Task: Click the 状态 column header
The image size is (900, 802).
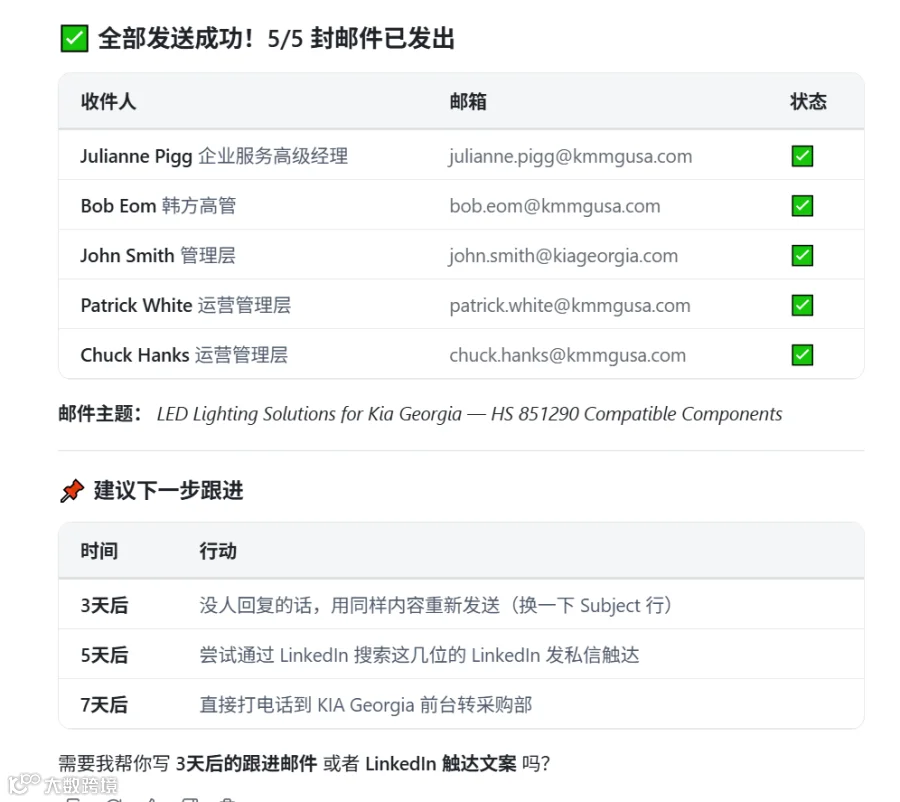Action: [808, 102]
